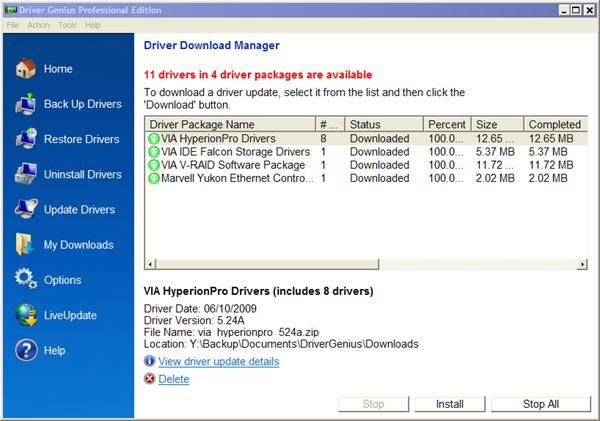Screen dimensions: 600x421
Task: Sort by Status column header
Action: point(384,124)
